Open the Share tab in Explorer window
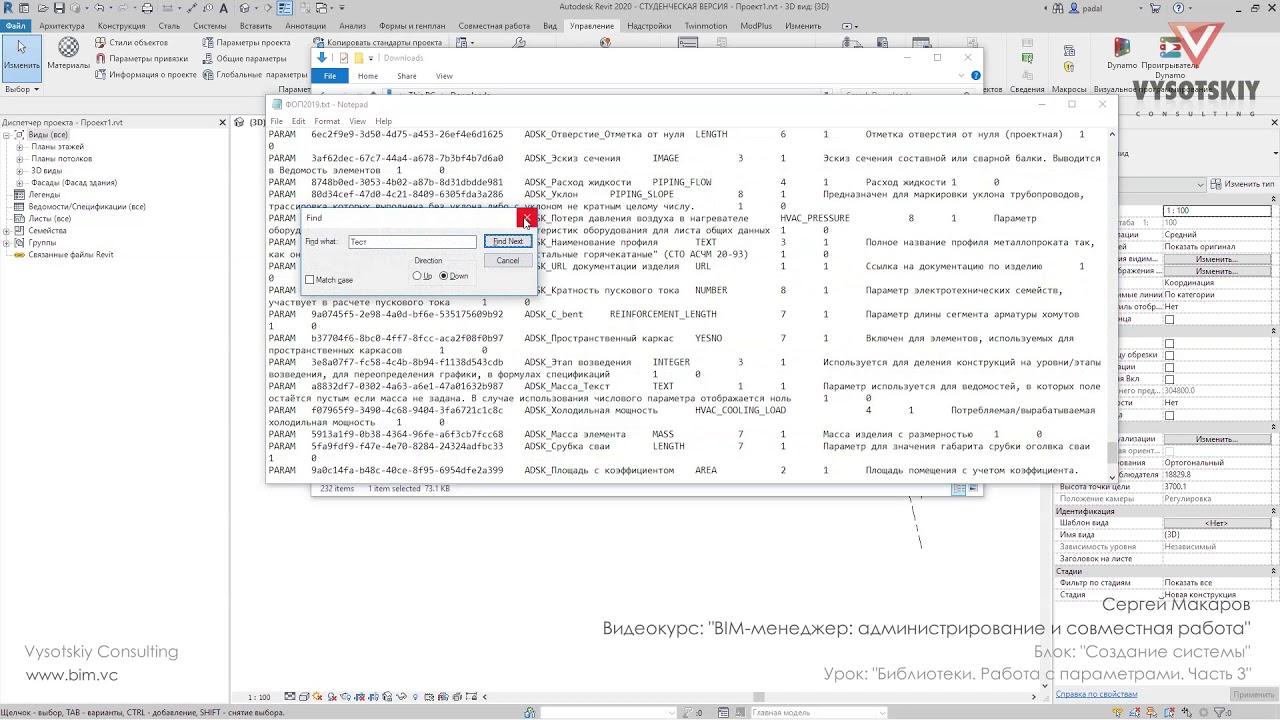1280x720 pixels. [406, 76]
